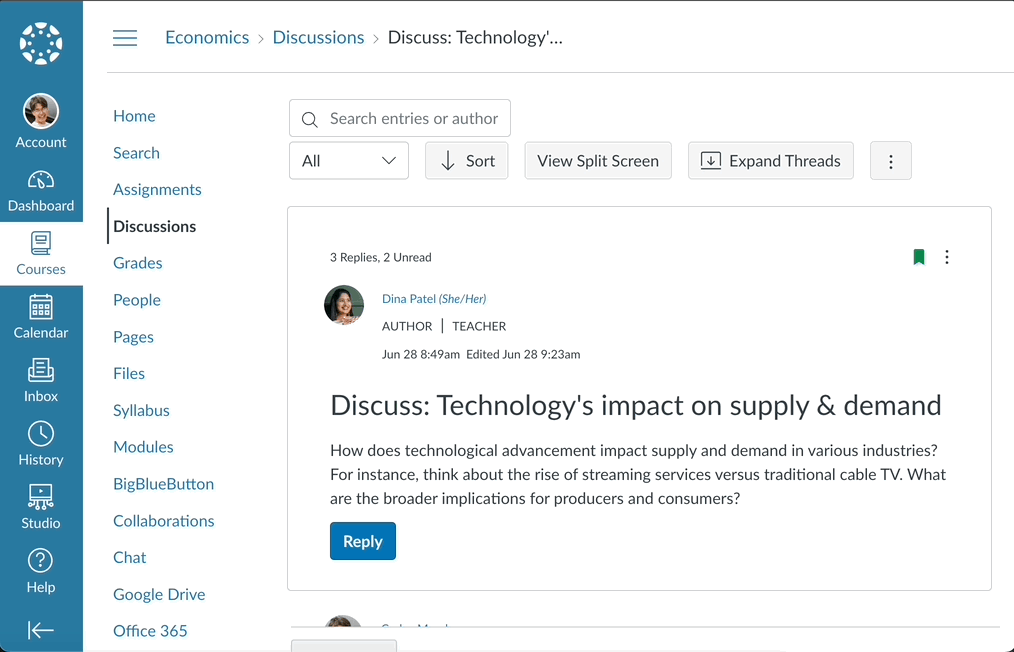Go to Home in course menu

pyautogui.click(x=135, y=116)
